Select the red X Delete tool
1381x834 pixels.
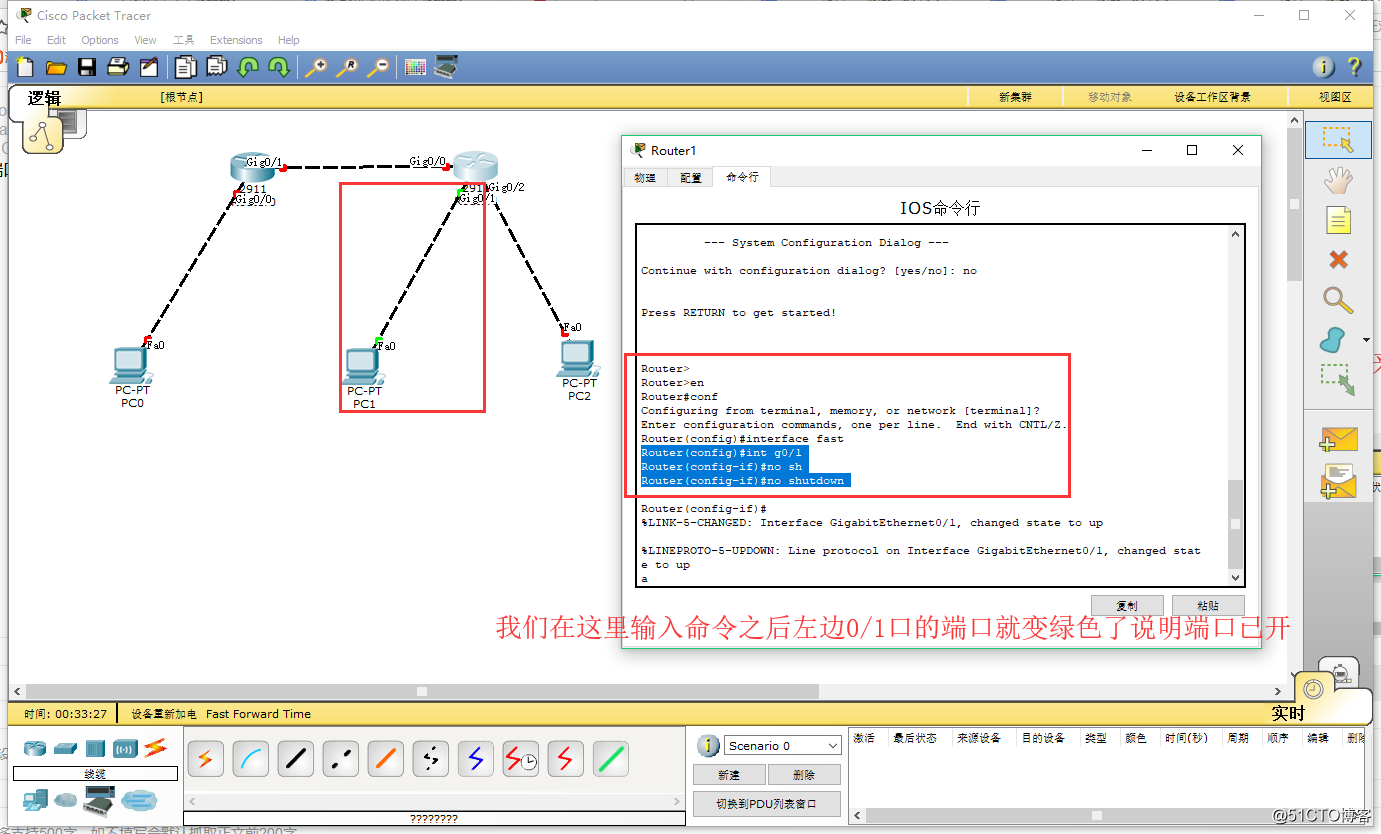point(1338,260)
